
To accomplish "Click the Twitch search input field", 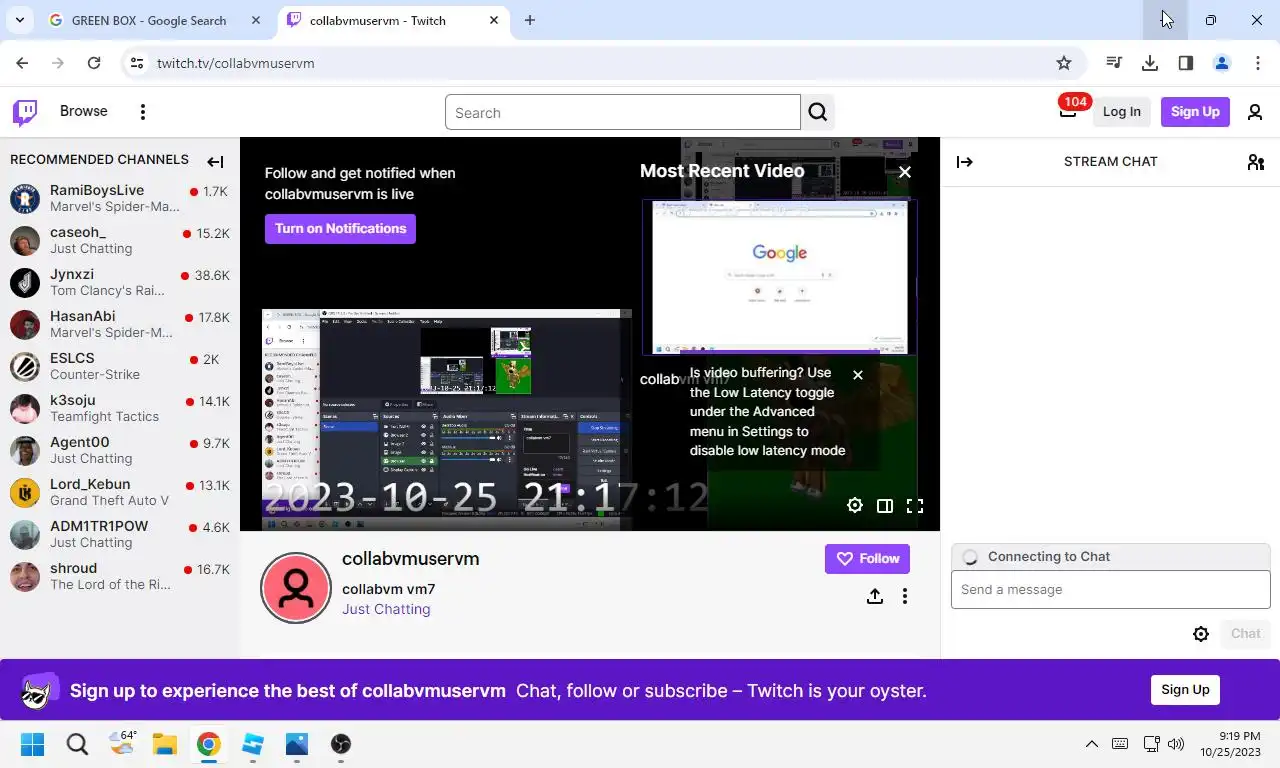I will pyautogui.click(x=622, y=112).
